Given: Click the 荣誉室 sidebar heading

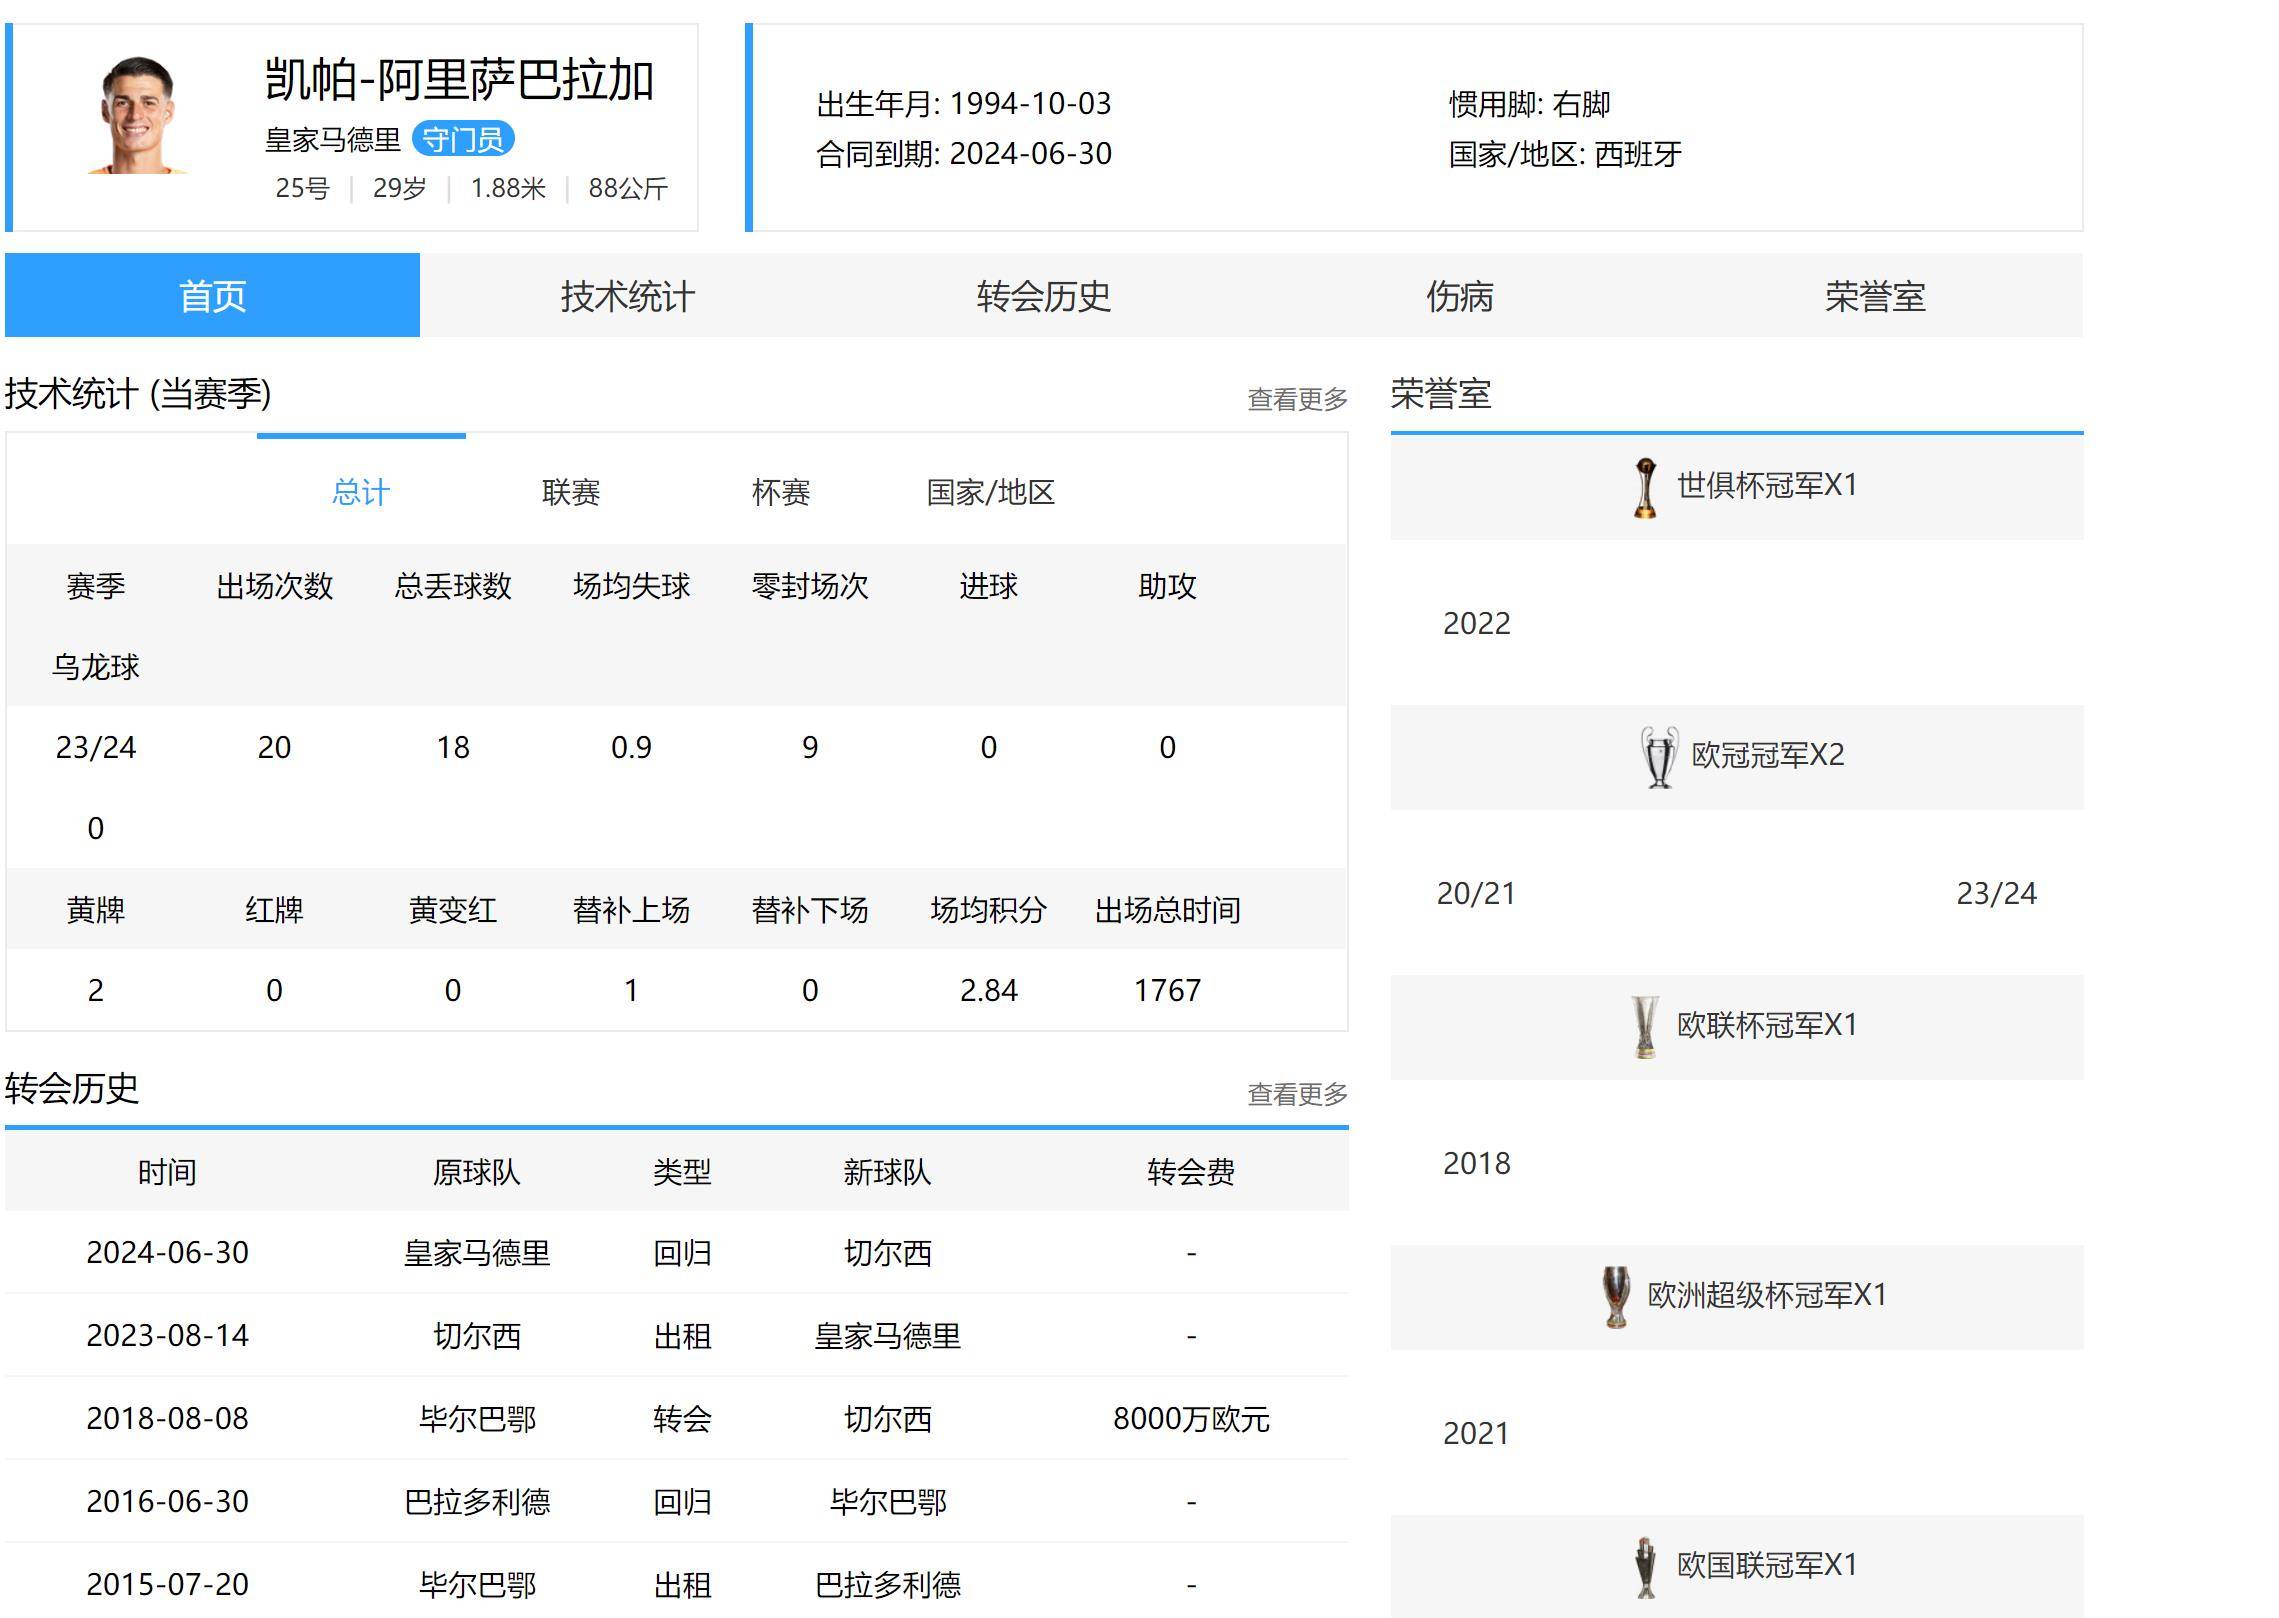Looking at the screenshot, I should click(x=1441, y=393).
